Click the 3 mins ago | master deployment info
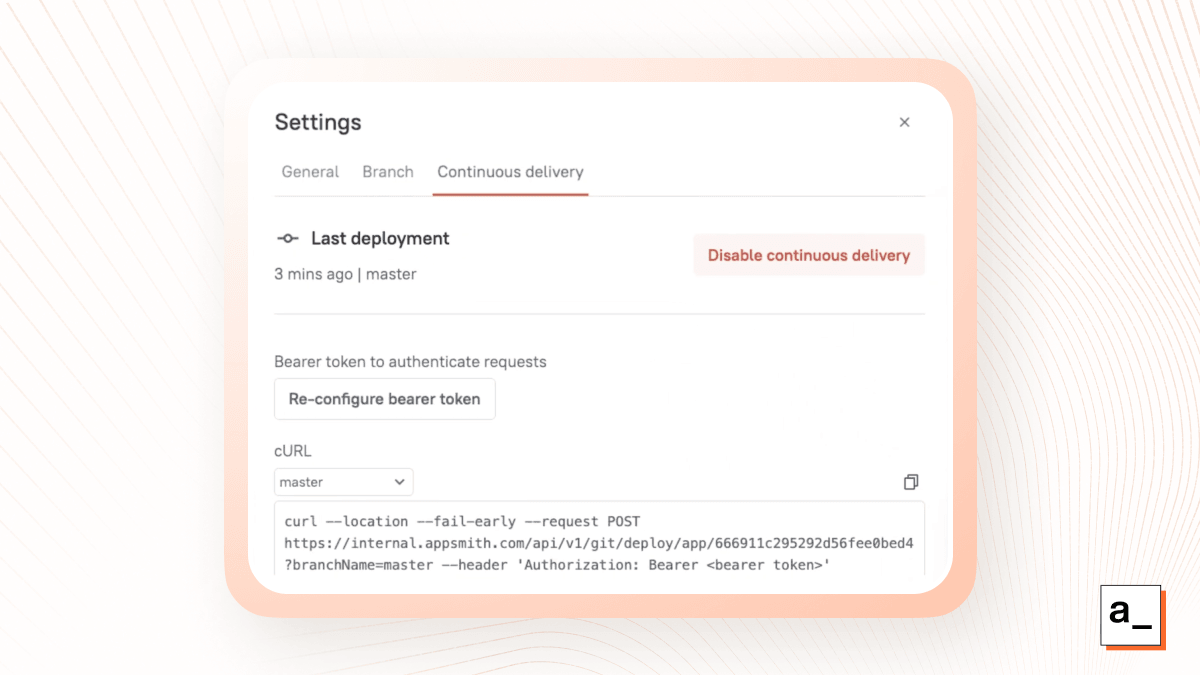 [345, 274]
